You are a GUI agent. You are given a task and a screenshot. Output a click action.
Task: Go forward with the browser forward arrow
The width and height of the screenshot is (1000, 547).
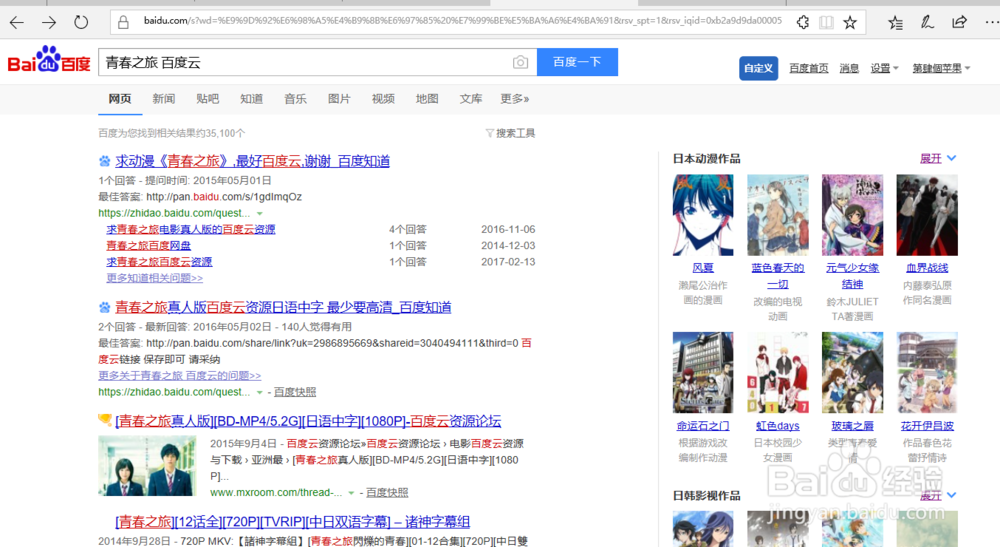[49, 23]
